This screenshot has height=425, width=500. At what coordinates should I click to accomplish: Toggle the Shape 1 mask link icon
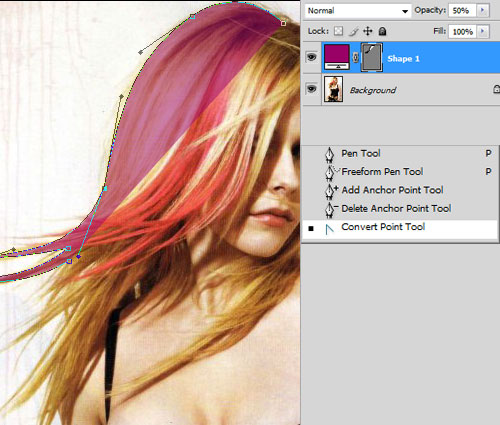click(x=355, y=58)
